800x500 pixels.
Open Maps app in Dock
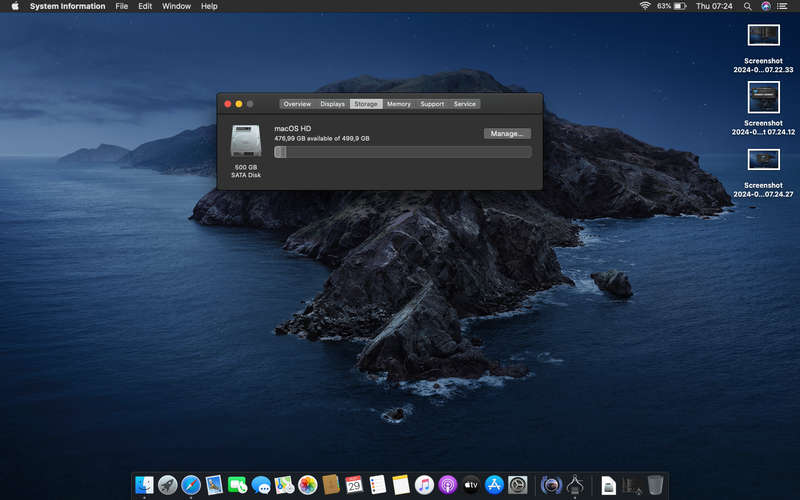point(284,485)
